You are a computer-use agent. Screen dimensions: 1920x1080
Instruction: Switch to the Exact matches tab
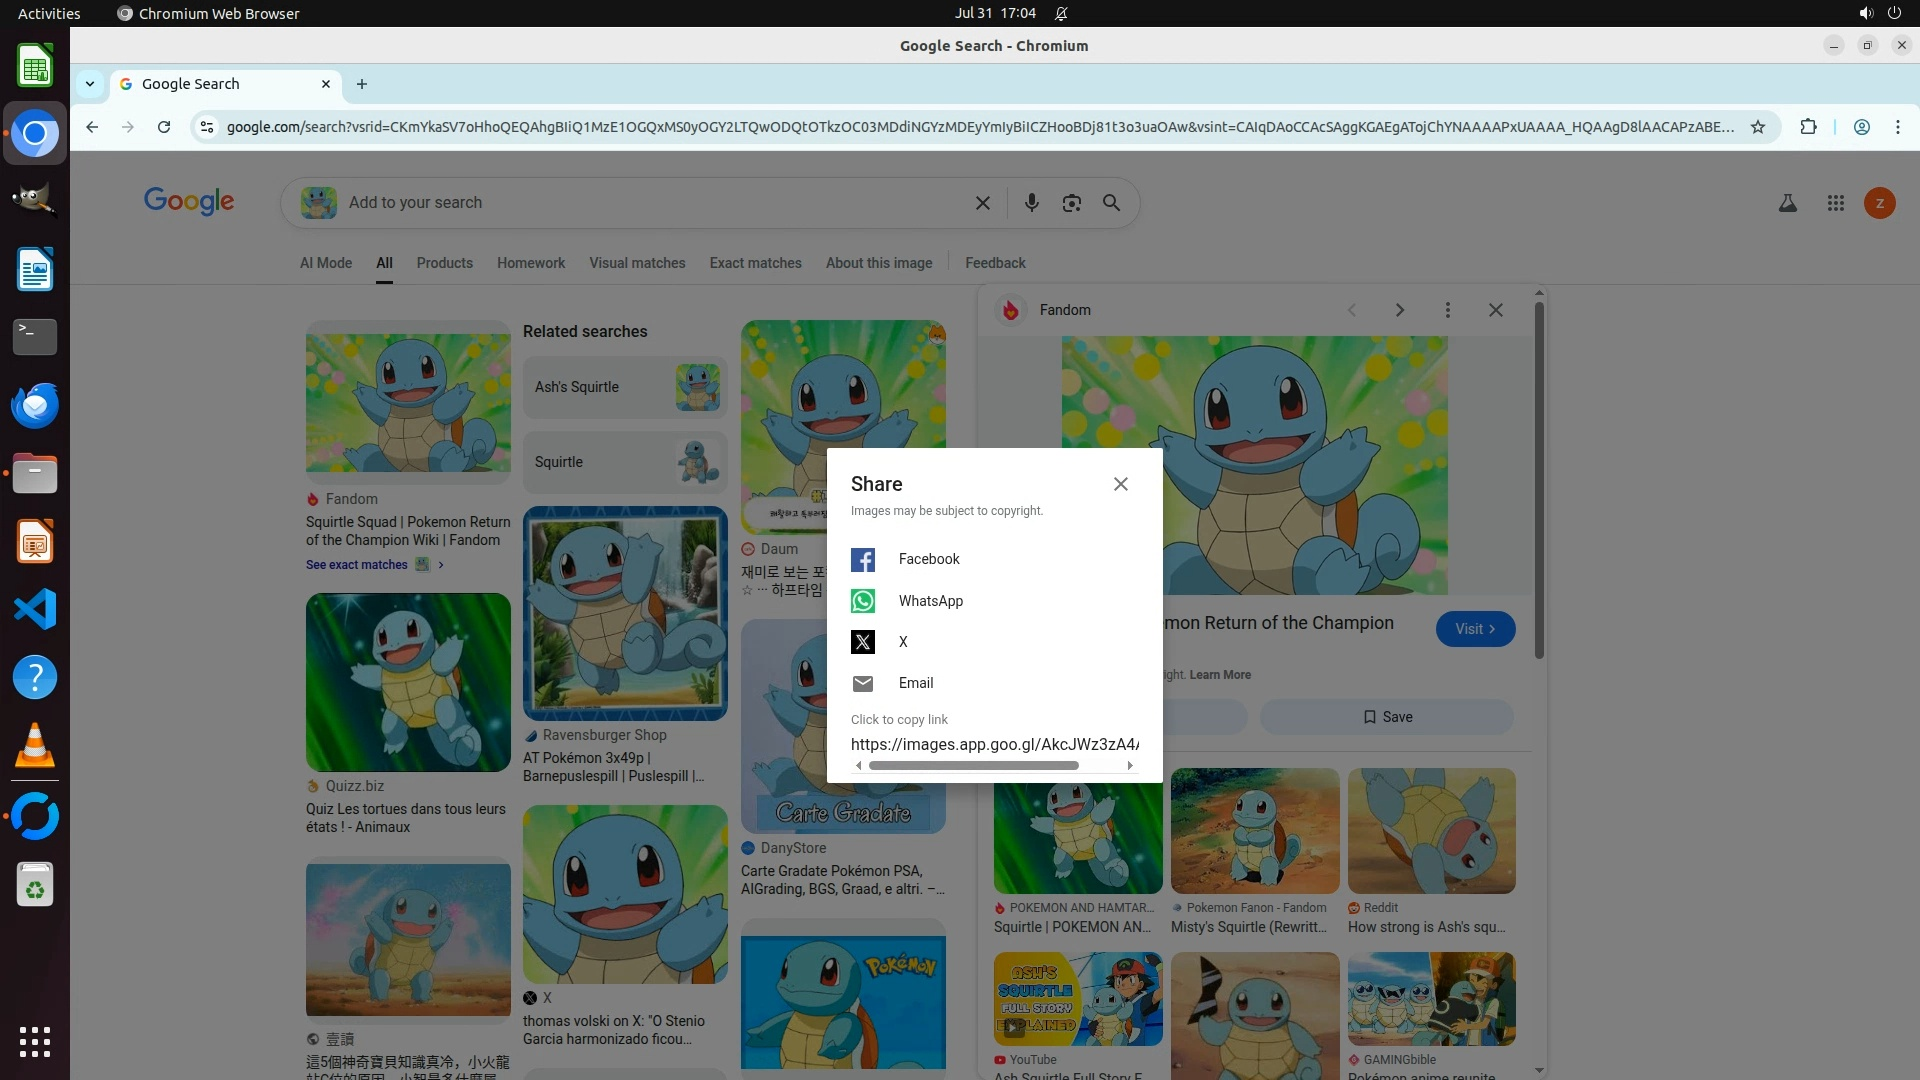755,263
